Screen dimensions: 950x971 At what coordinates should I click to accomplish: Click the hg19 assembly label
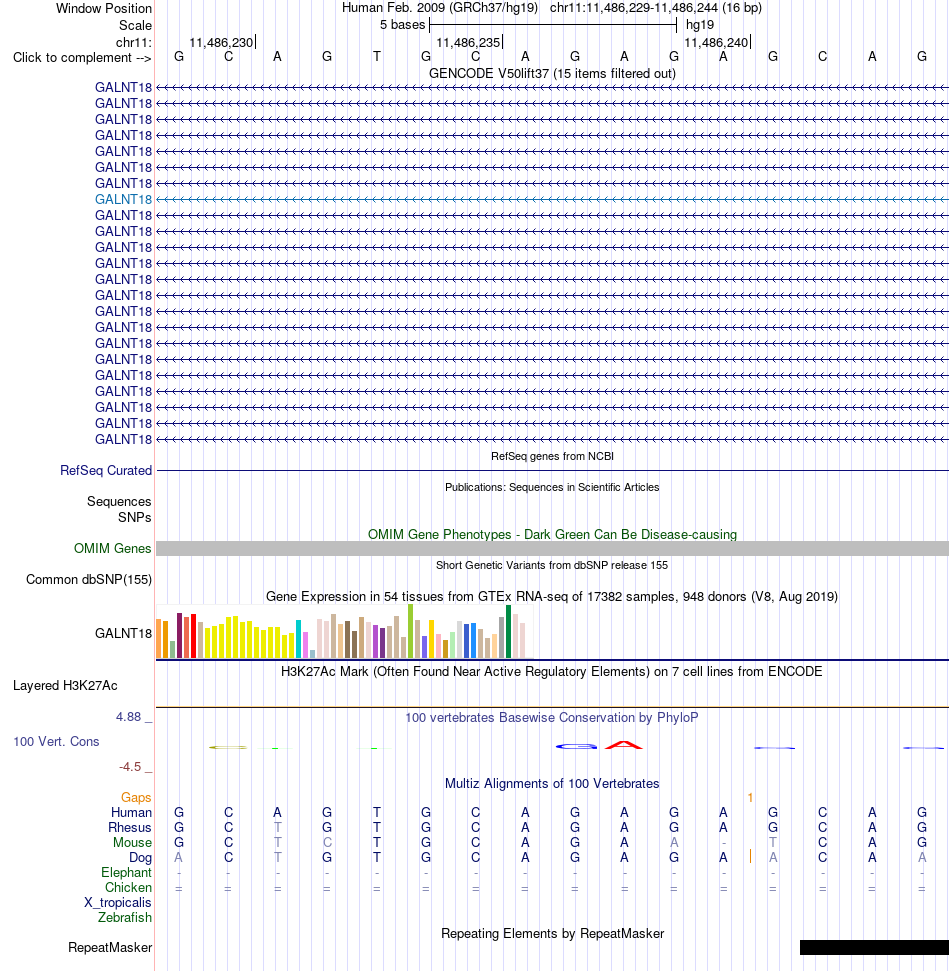[700, 25]
